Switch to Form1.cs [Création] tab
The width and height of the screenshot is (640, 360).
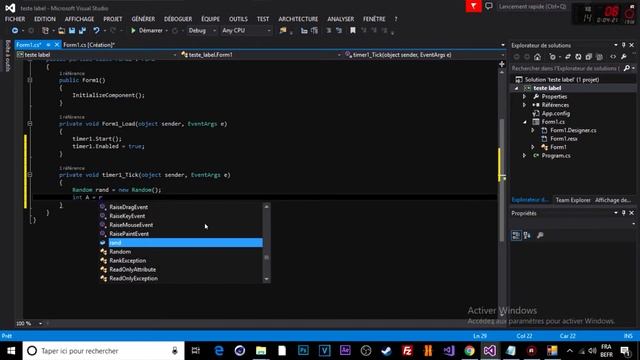coord(89,45)
